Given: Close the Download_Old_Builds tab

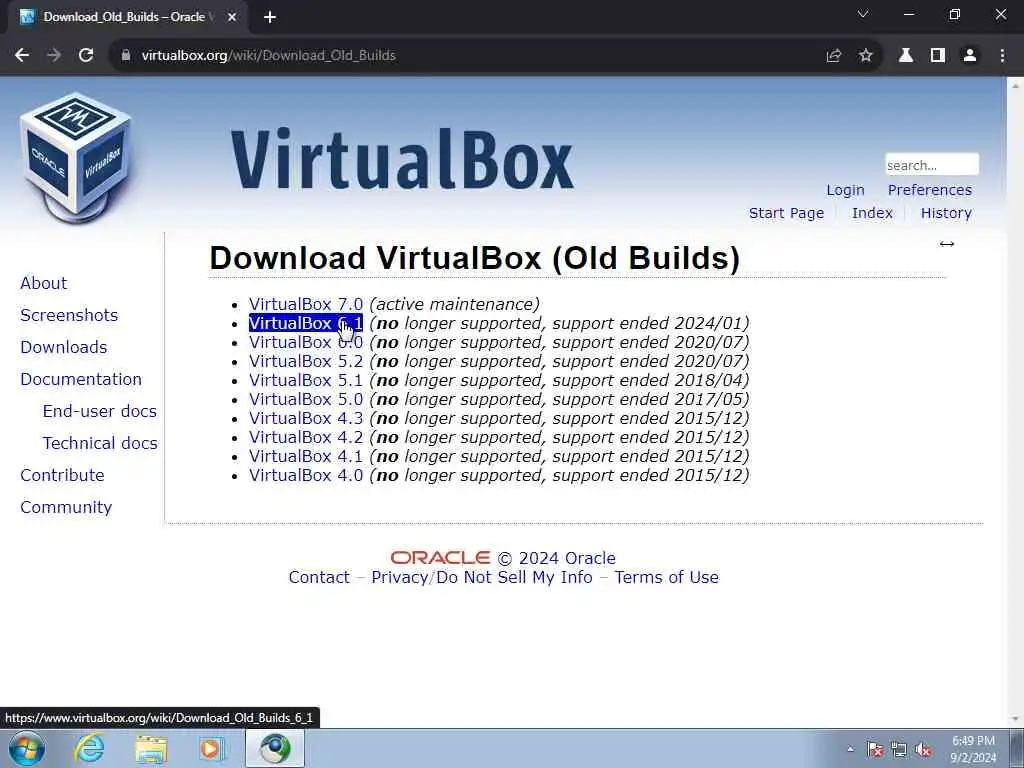Looking at the screenshot, I should coord(231,17).
